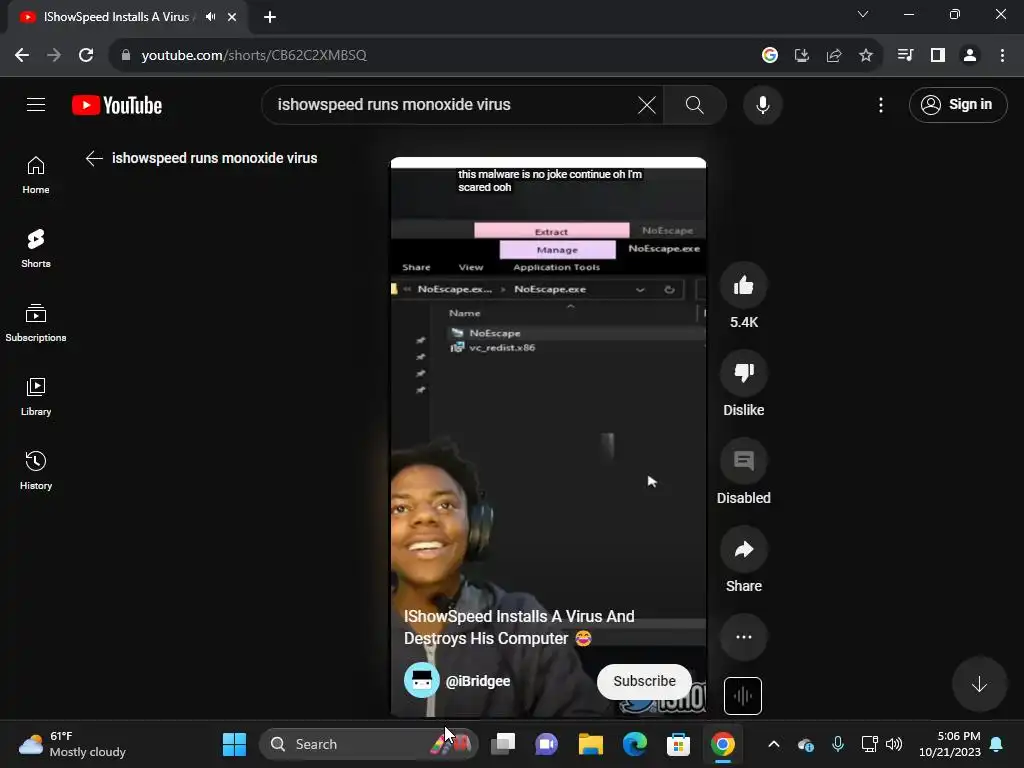Open the Windows Start menu

coord(234,744)
